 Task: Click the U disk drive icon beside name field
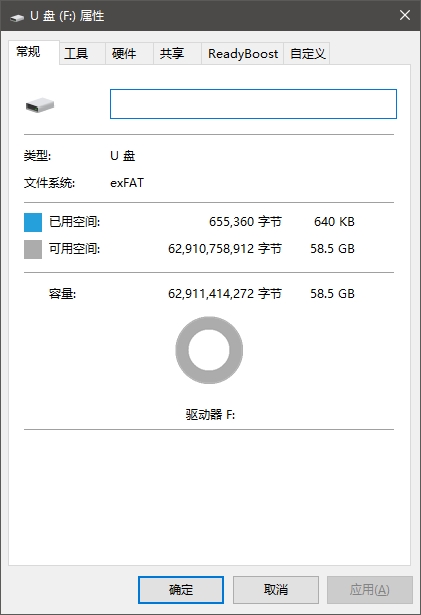[40, 105]
